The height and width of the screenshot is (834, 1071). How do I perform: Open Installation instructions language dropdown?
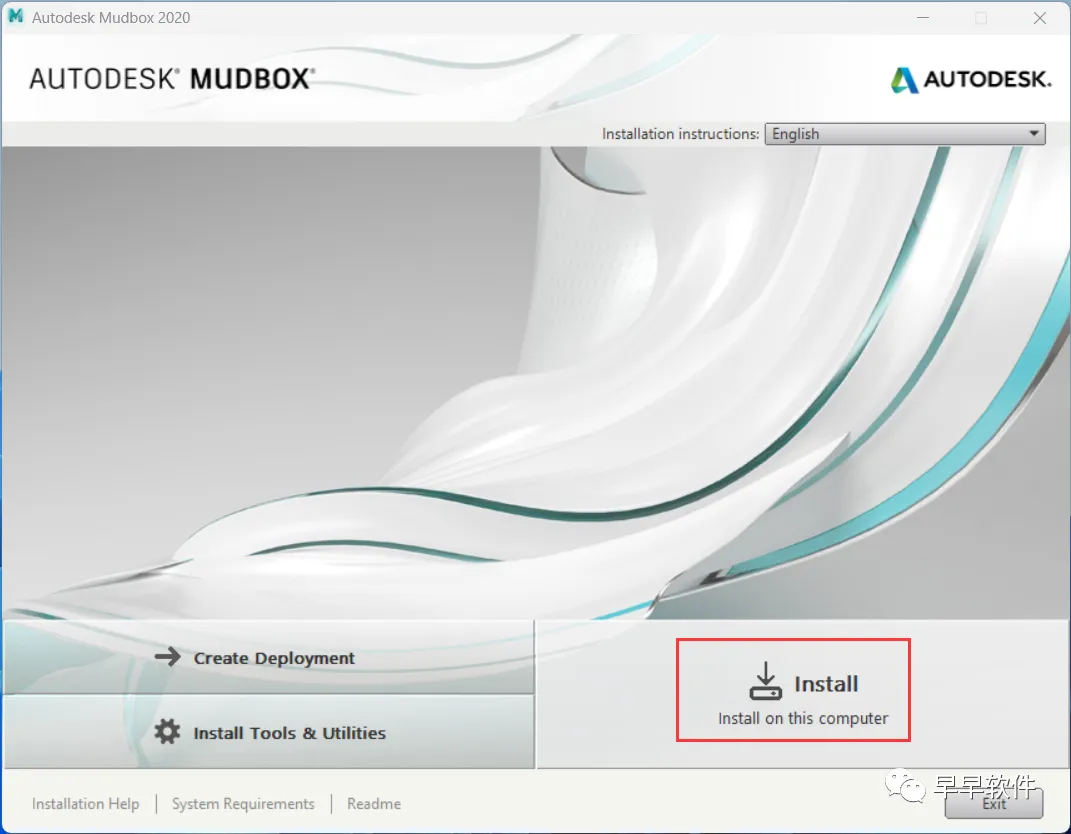click(x=905, y=134)
